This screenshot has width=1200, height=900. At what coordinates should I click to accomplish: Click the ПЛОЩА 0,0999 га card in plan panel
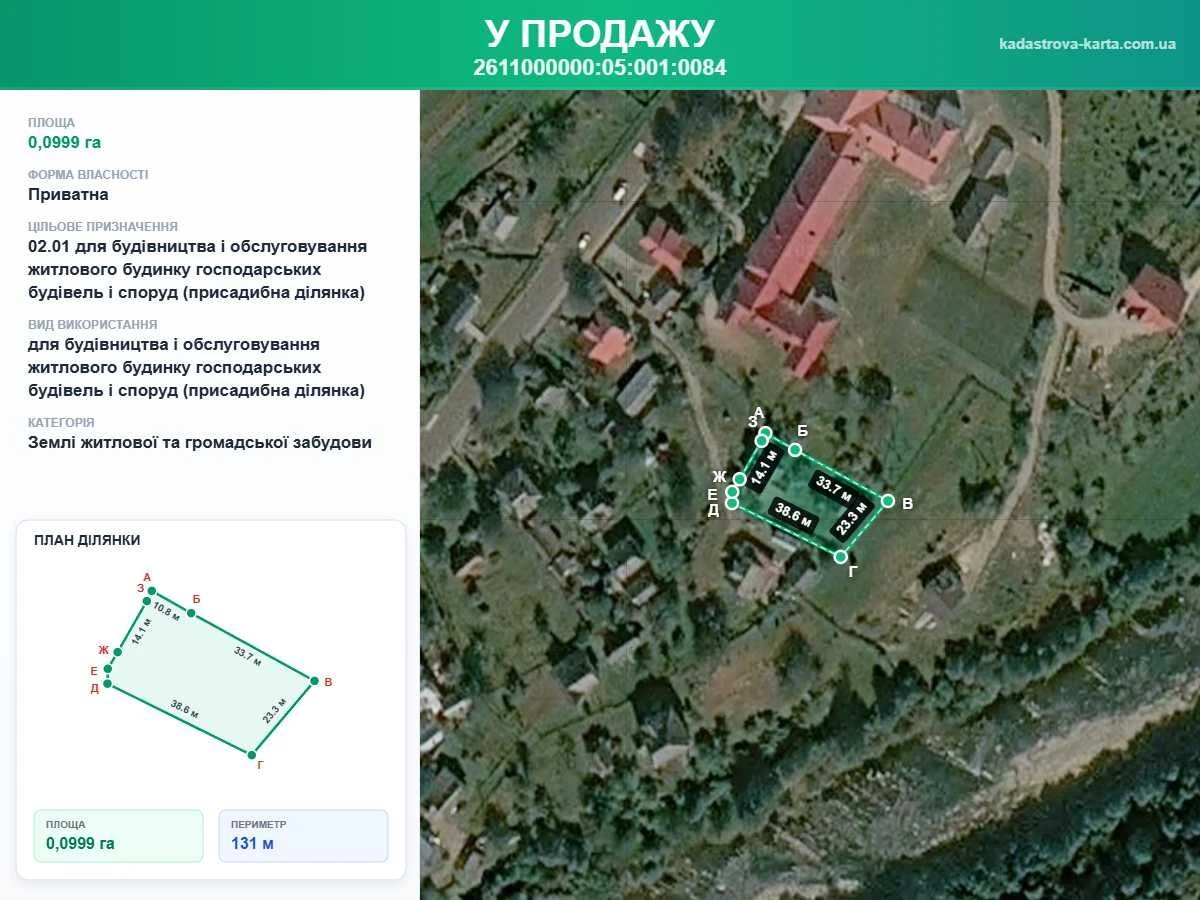(x=118, y=835)
